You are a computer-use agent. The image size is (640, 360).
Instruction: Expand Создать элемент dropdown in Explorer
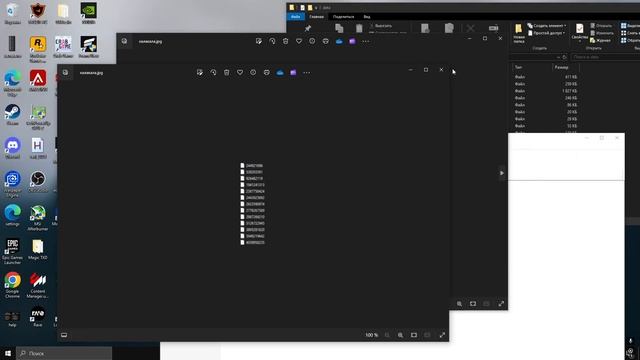pyautogui.click(x=547, y=26)
